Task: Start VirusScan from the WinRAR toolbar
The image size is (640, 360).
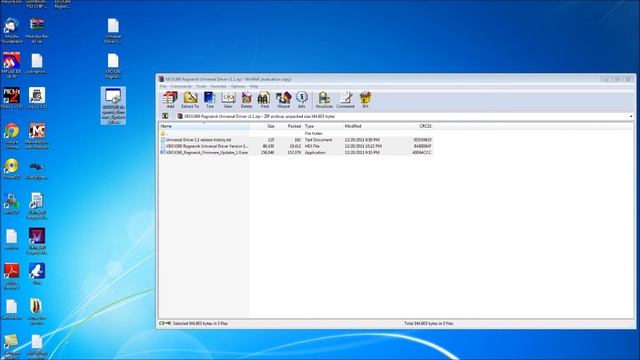Action: coord(324,100)
